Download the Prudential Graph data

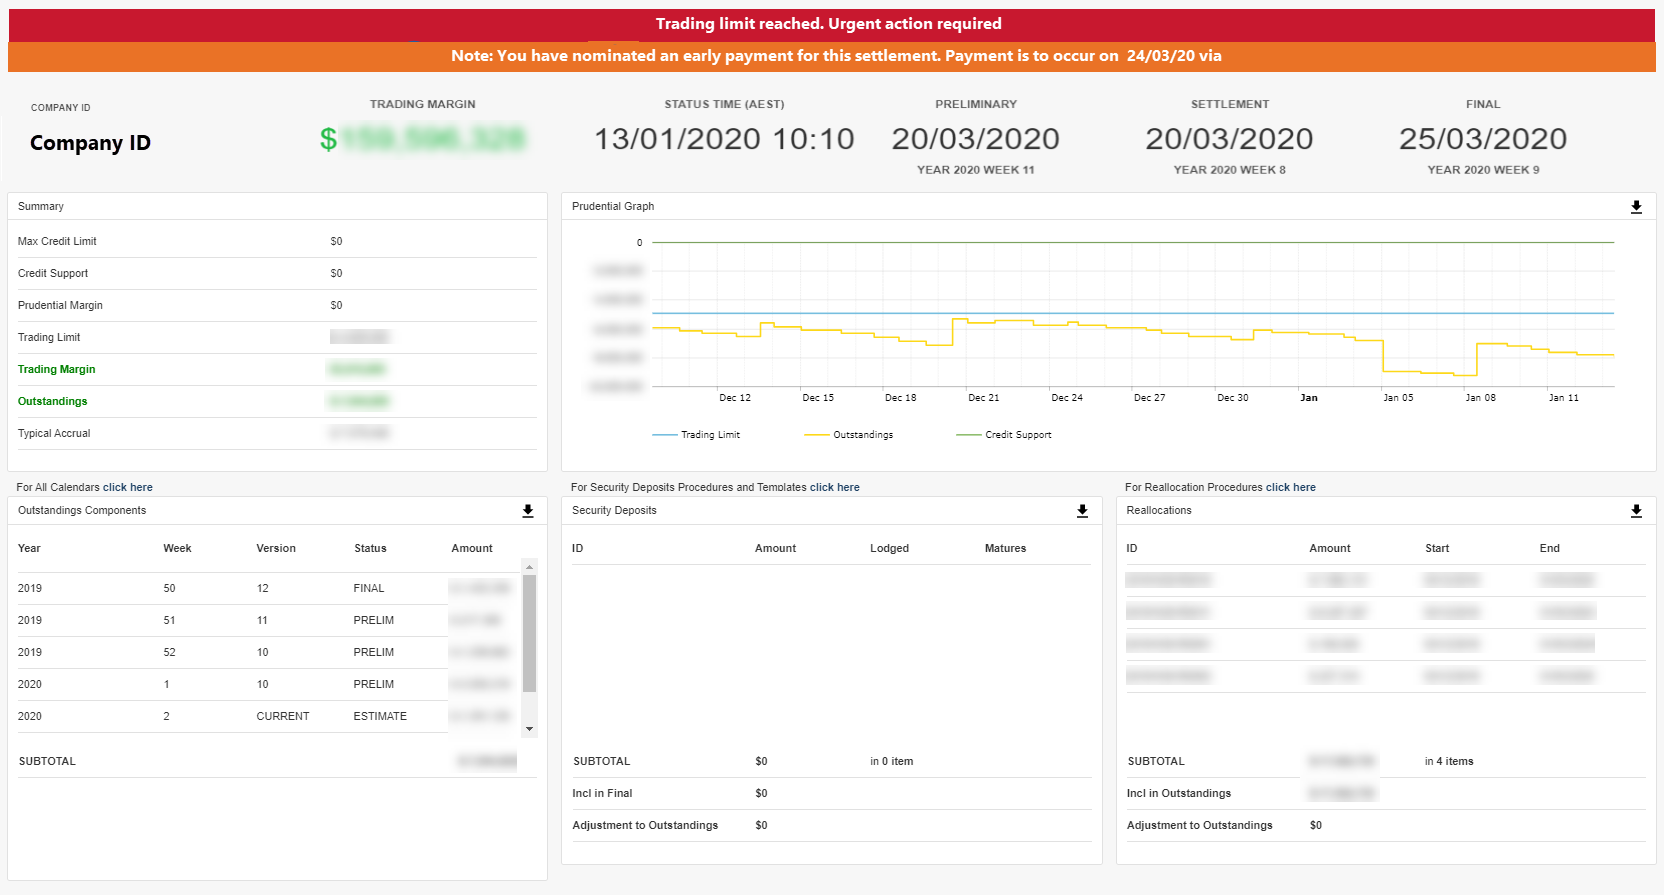click(x=1636, y=207)
